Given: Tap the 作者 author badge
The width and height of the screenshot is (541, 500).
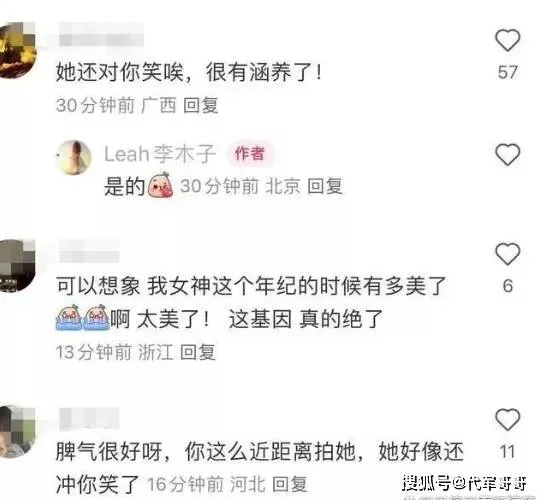Looking at the screenshot, I should [x=250, y=154].
